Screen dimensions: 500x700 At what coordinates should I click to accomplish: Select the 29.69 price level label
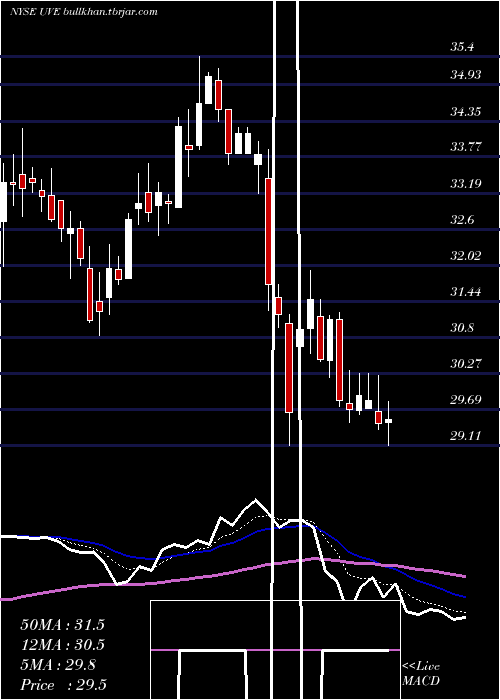pos(466,400)
